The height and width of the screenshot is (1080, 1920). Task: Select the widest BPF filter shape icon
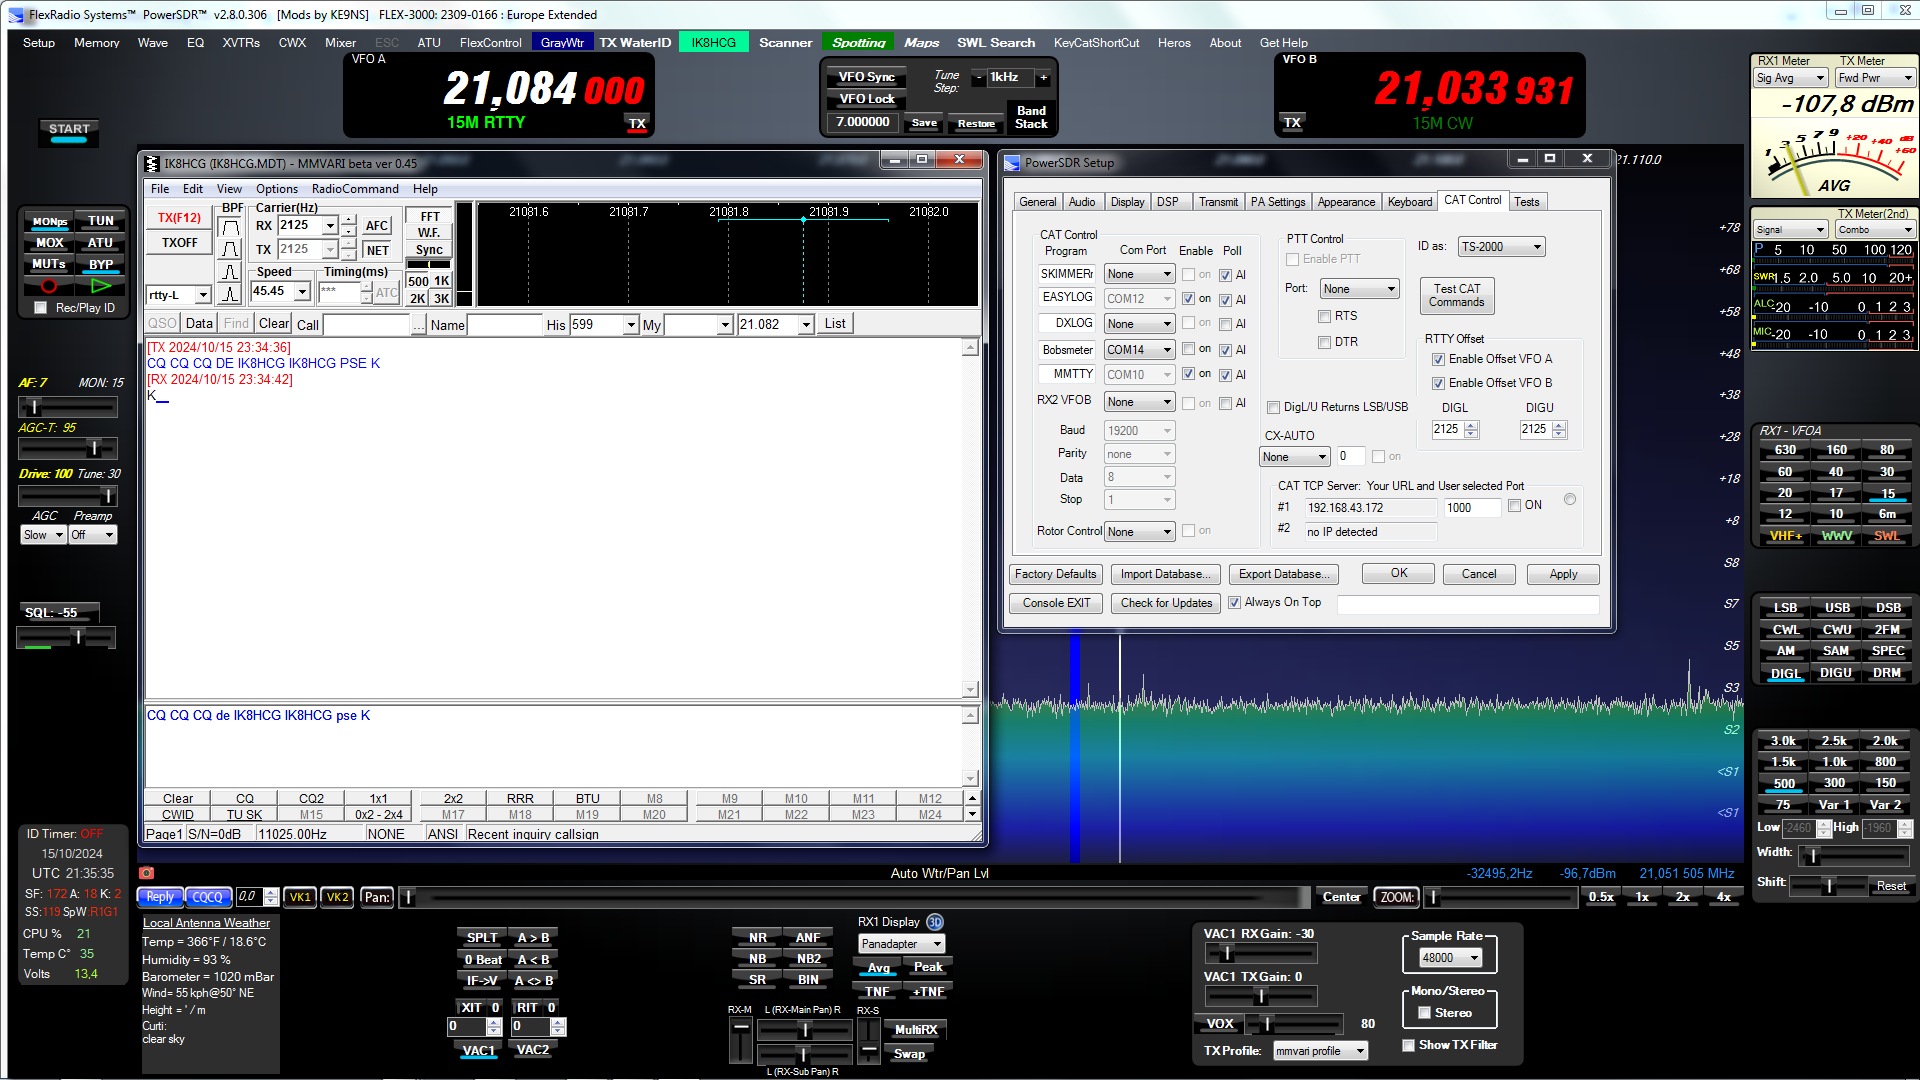230,227
